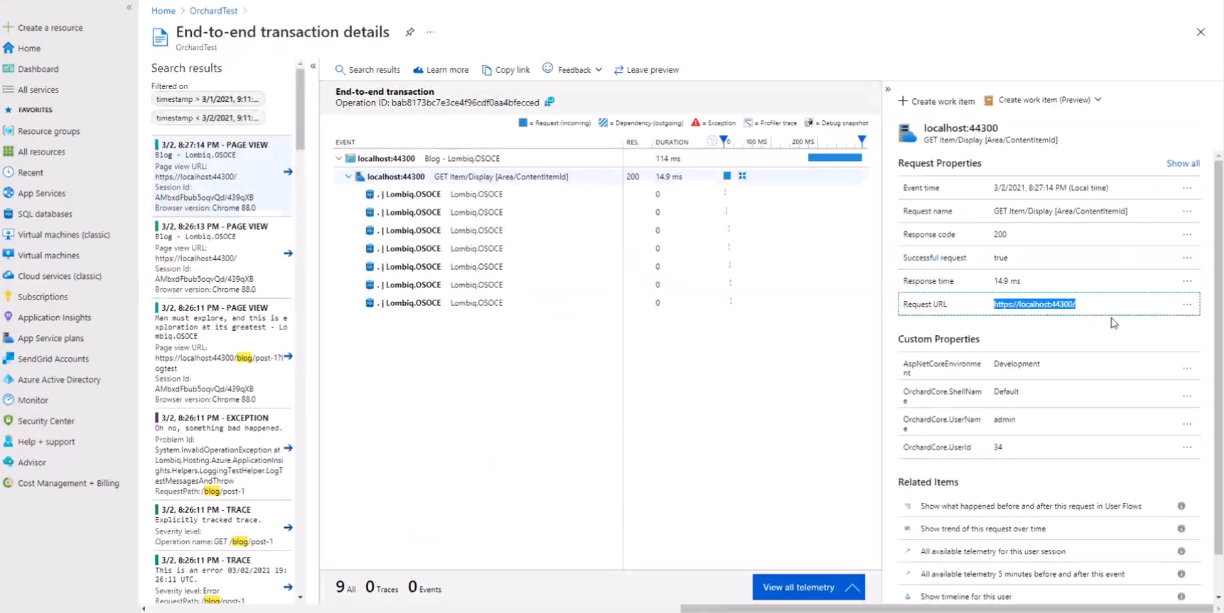Open SendGrid Accounts
Viewport: 1224px width, 613px height.
coord(53,359)
